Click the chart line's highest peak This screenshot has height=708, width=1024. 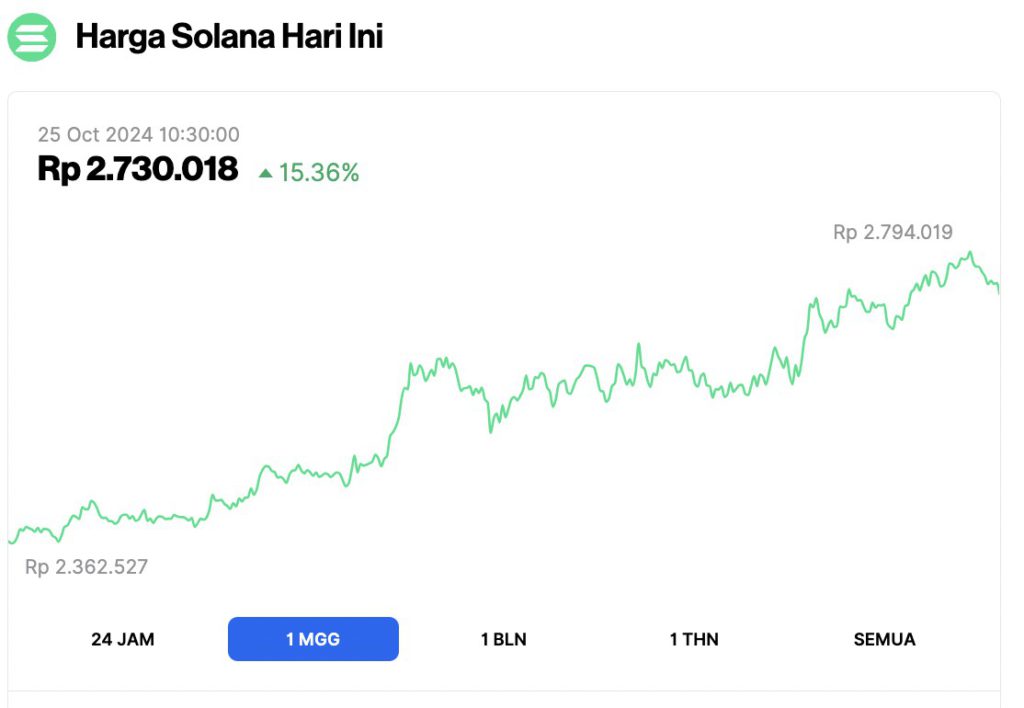click(969, 253)
